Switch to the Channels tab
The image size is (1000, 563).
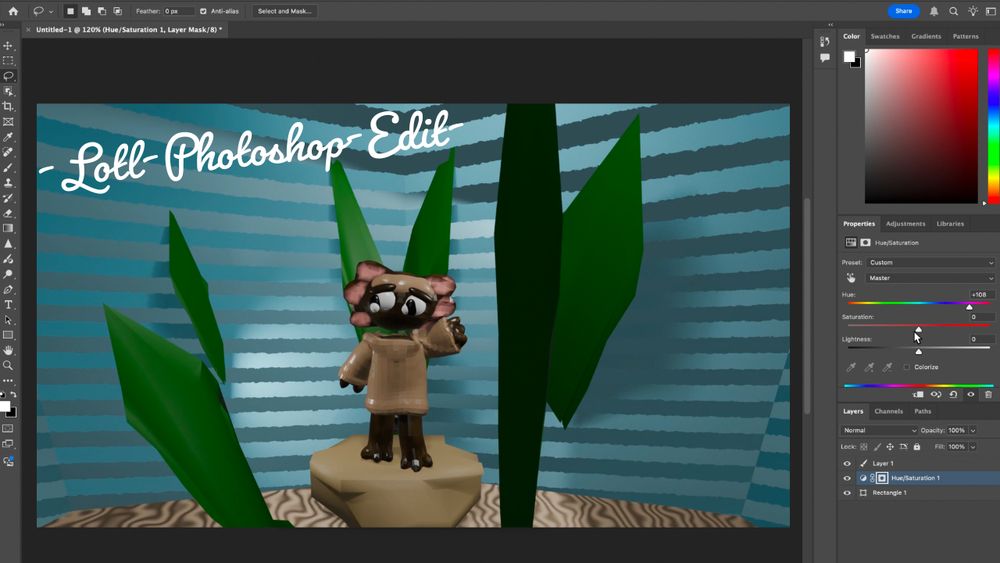[x=888, y=411]
